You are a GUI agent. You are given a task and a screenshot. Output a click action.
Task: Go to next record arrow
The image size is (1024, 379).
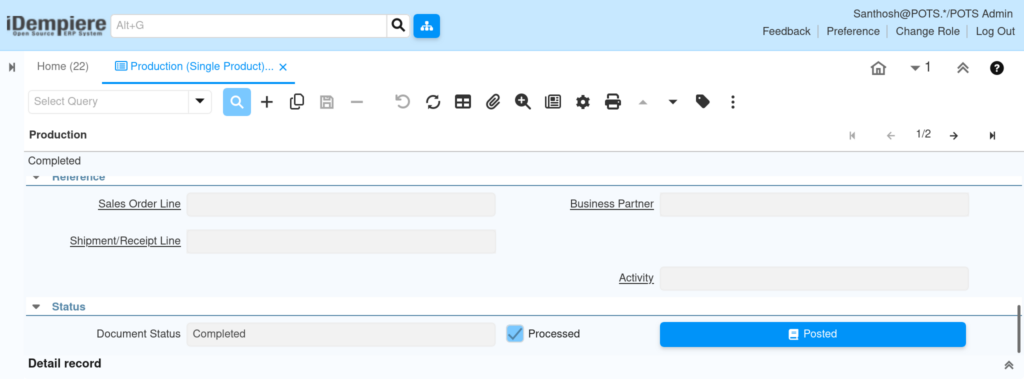(953, 135)
